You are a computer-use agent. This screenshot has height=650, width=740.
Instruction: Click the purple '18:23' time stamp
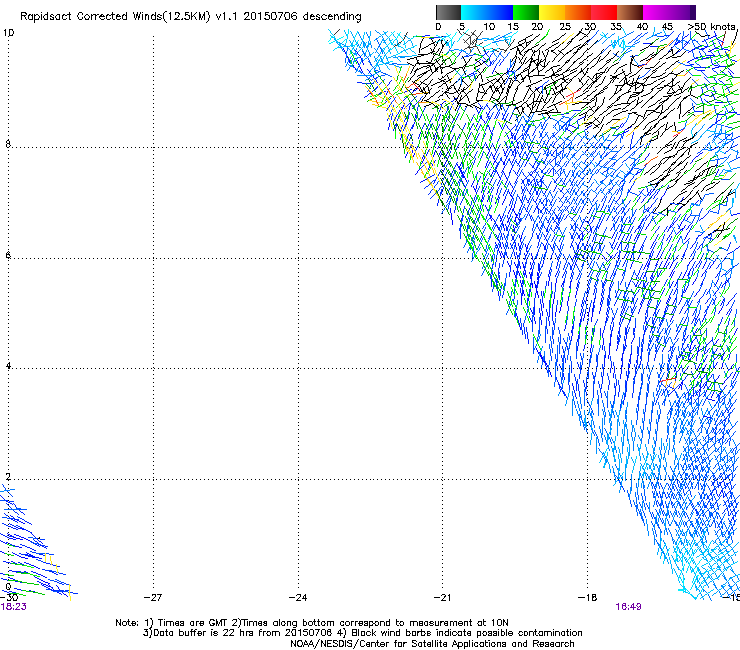(x=14, y=607)
